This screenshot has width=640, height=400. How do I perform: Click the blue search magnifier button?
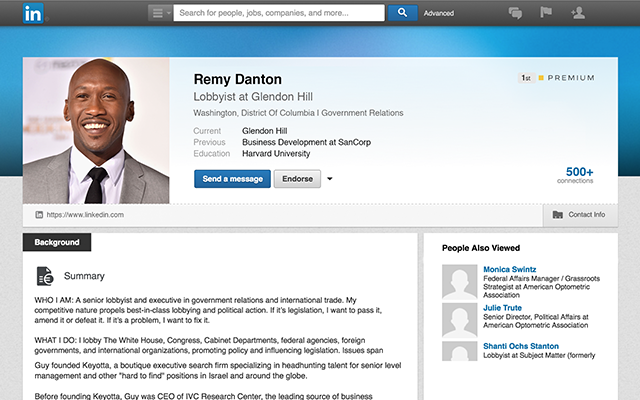402,13
